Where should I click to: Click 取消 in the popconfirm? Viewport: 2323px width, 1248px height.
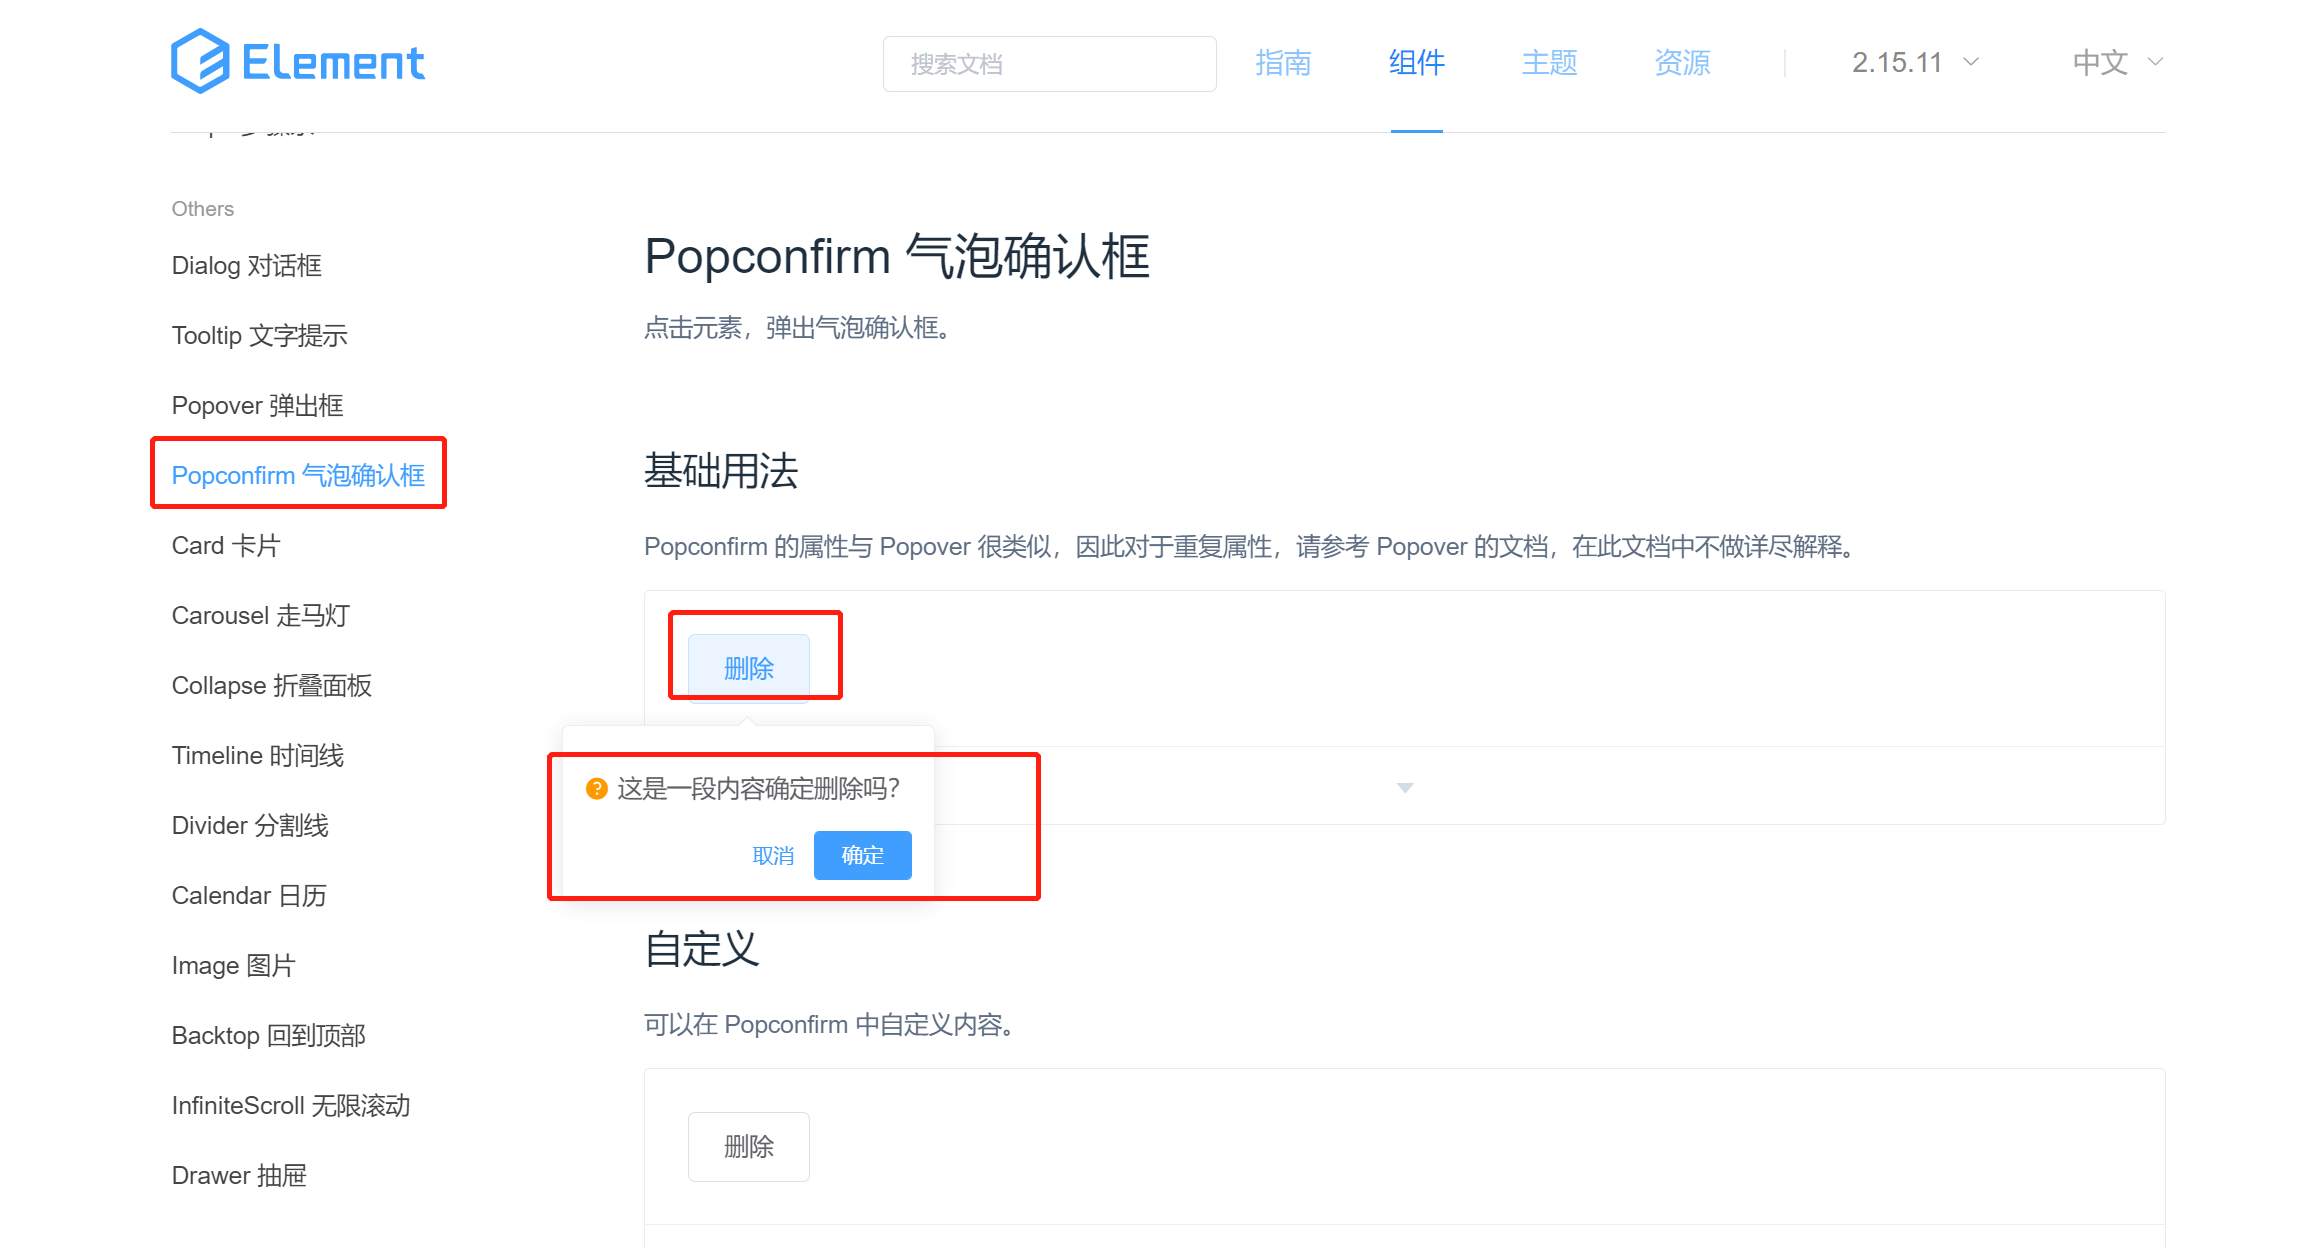pos(773,856)
